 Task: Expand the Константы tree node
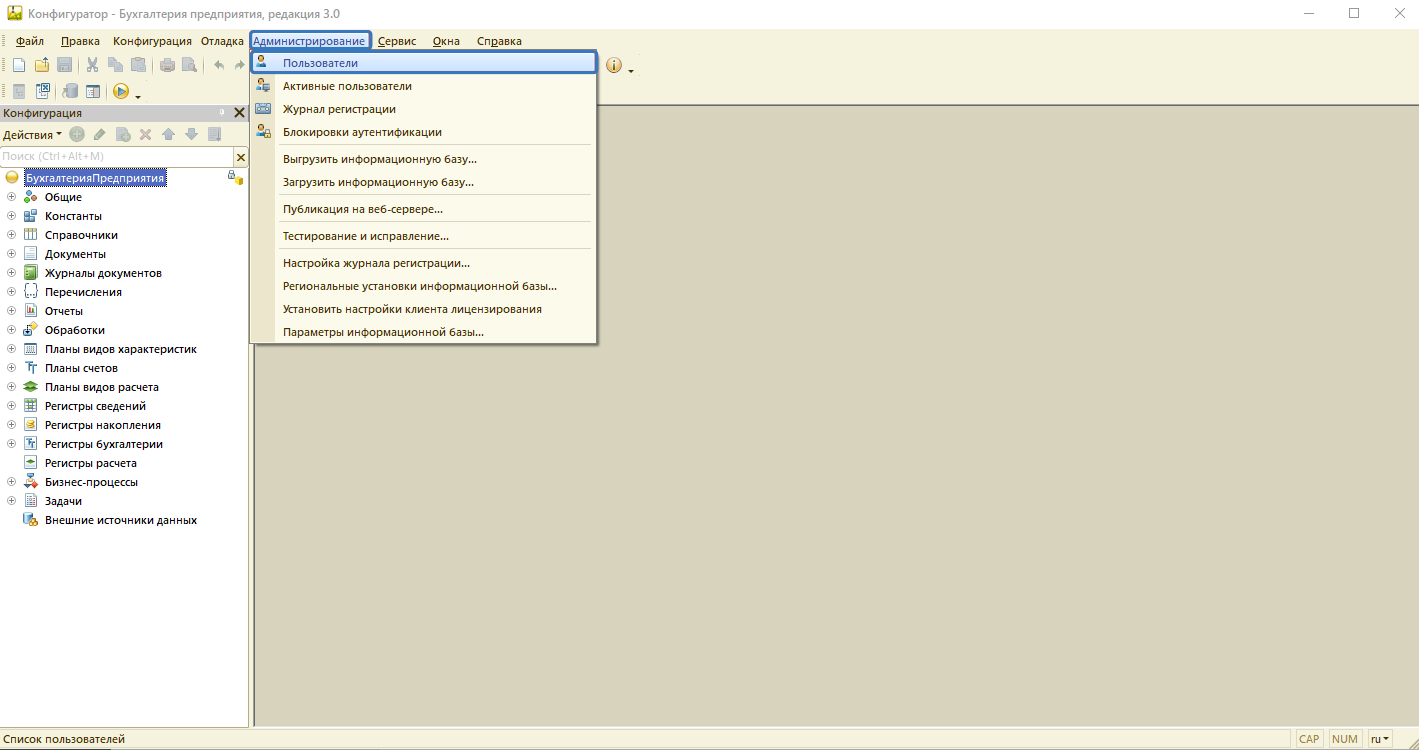tap(12, 216)
